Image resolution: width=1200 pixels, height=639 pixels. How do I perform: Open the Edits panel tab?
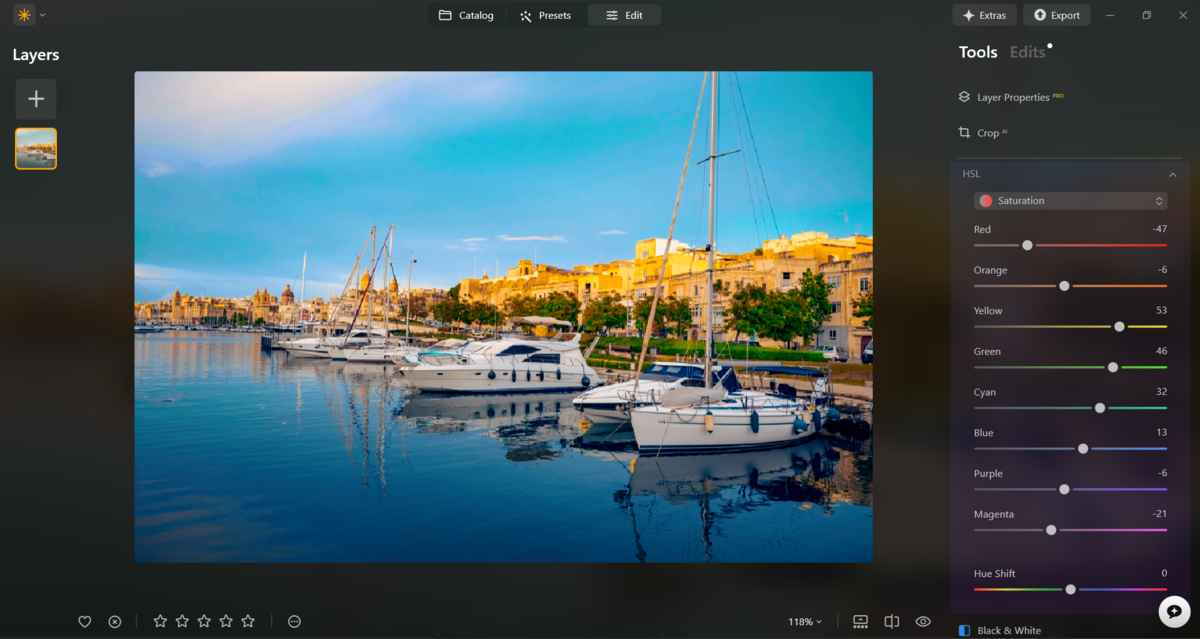coord(1027,52)
